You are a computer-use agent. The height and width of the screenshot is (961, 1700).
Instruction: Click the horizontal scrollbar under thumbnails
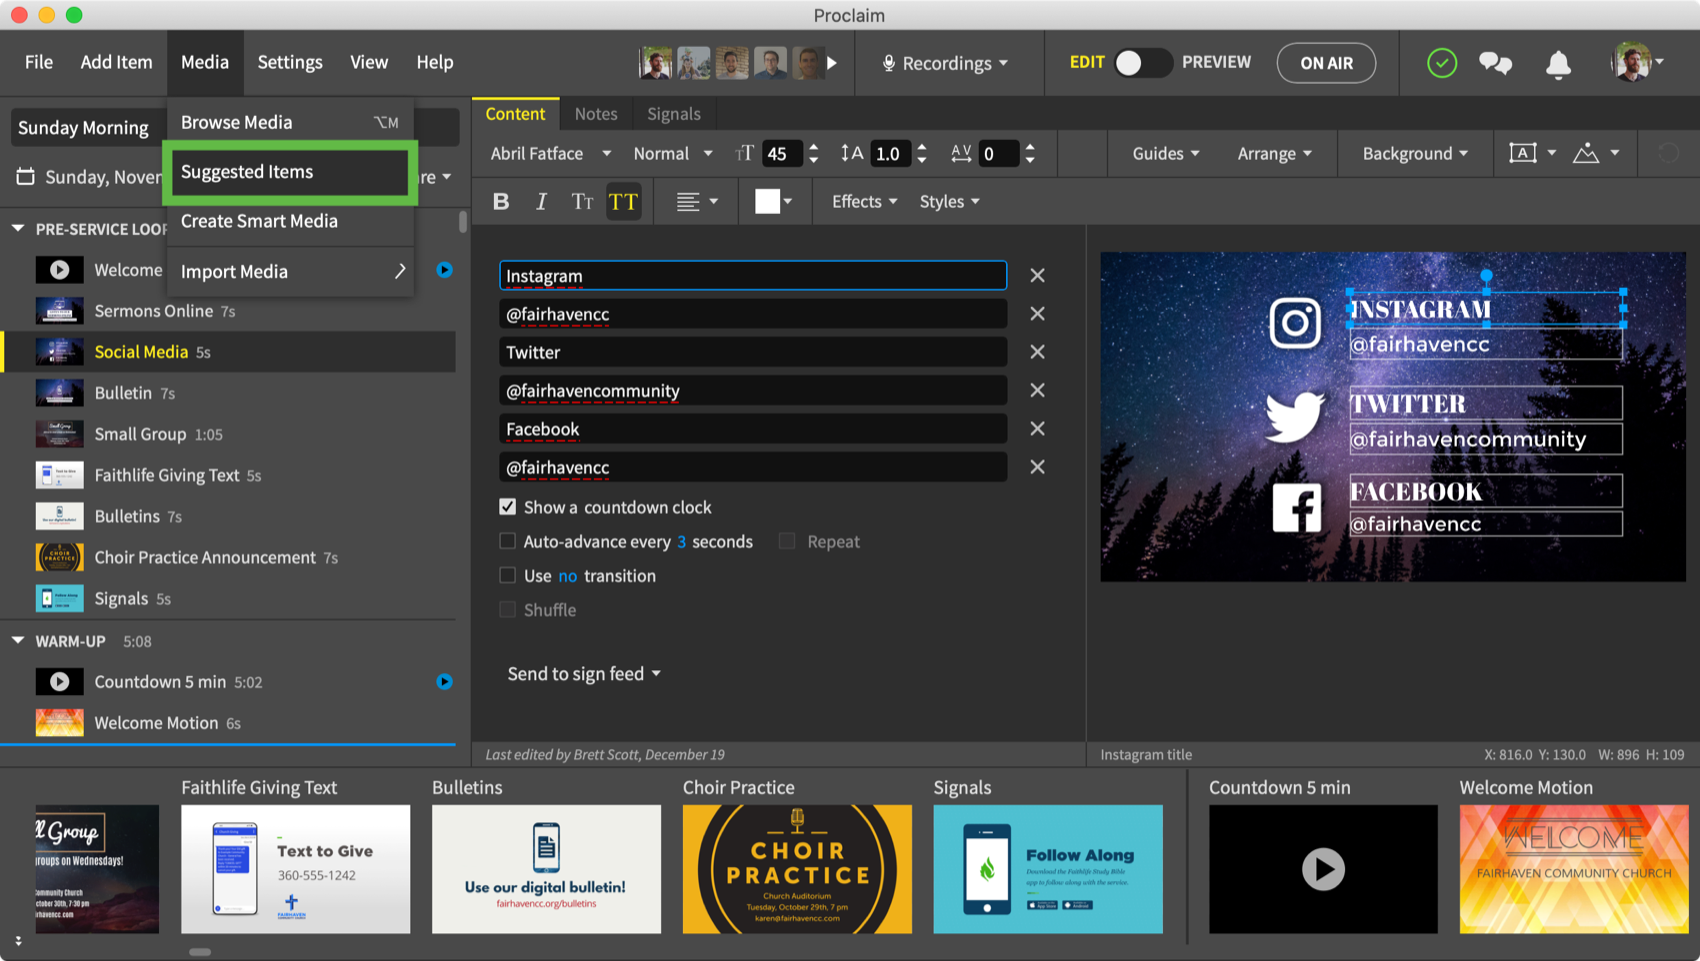tap(200, 952)
